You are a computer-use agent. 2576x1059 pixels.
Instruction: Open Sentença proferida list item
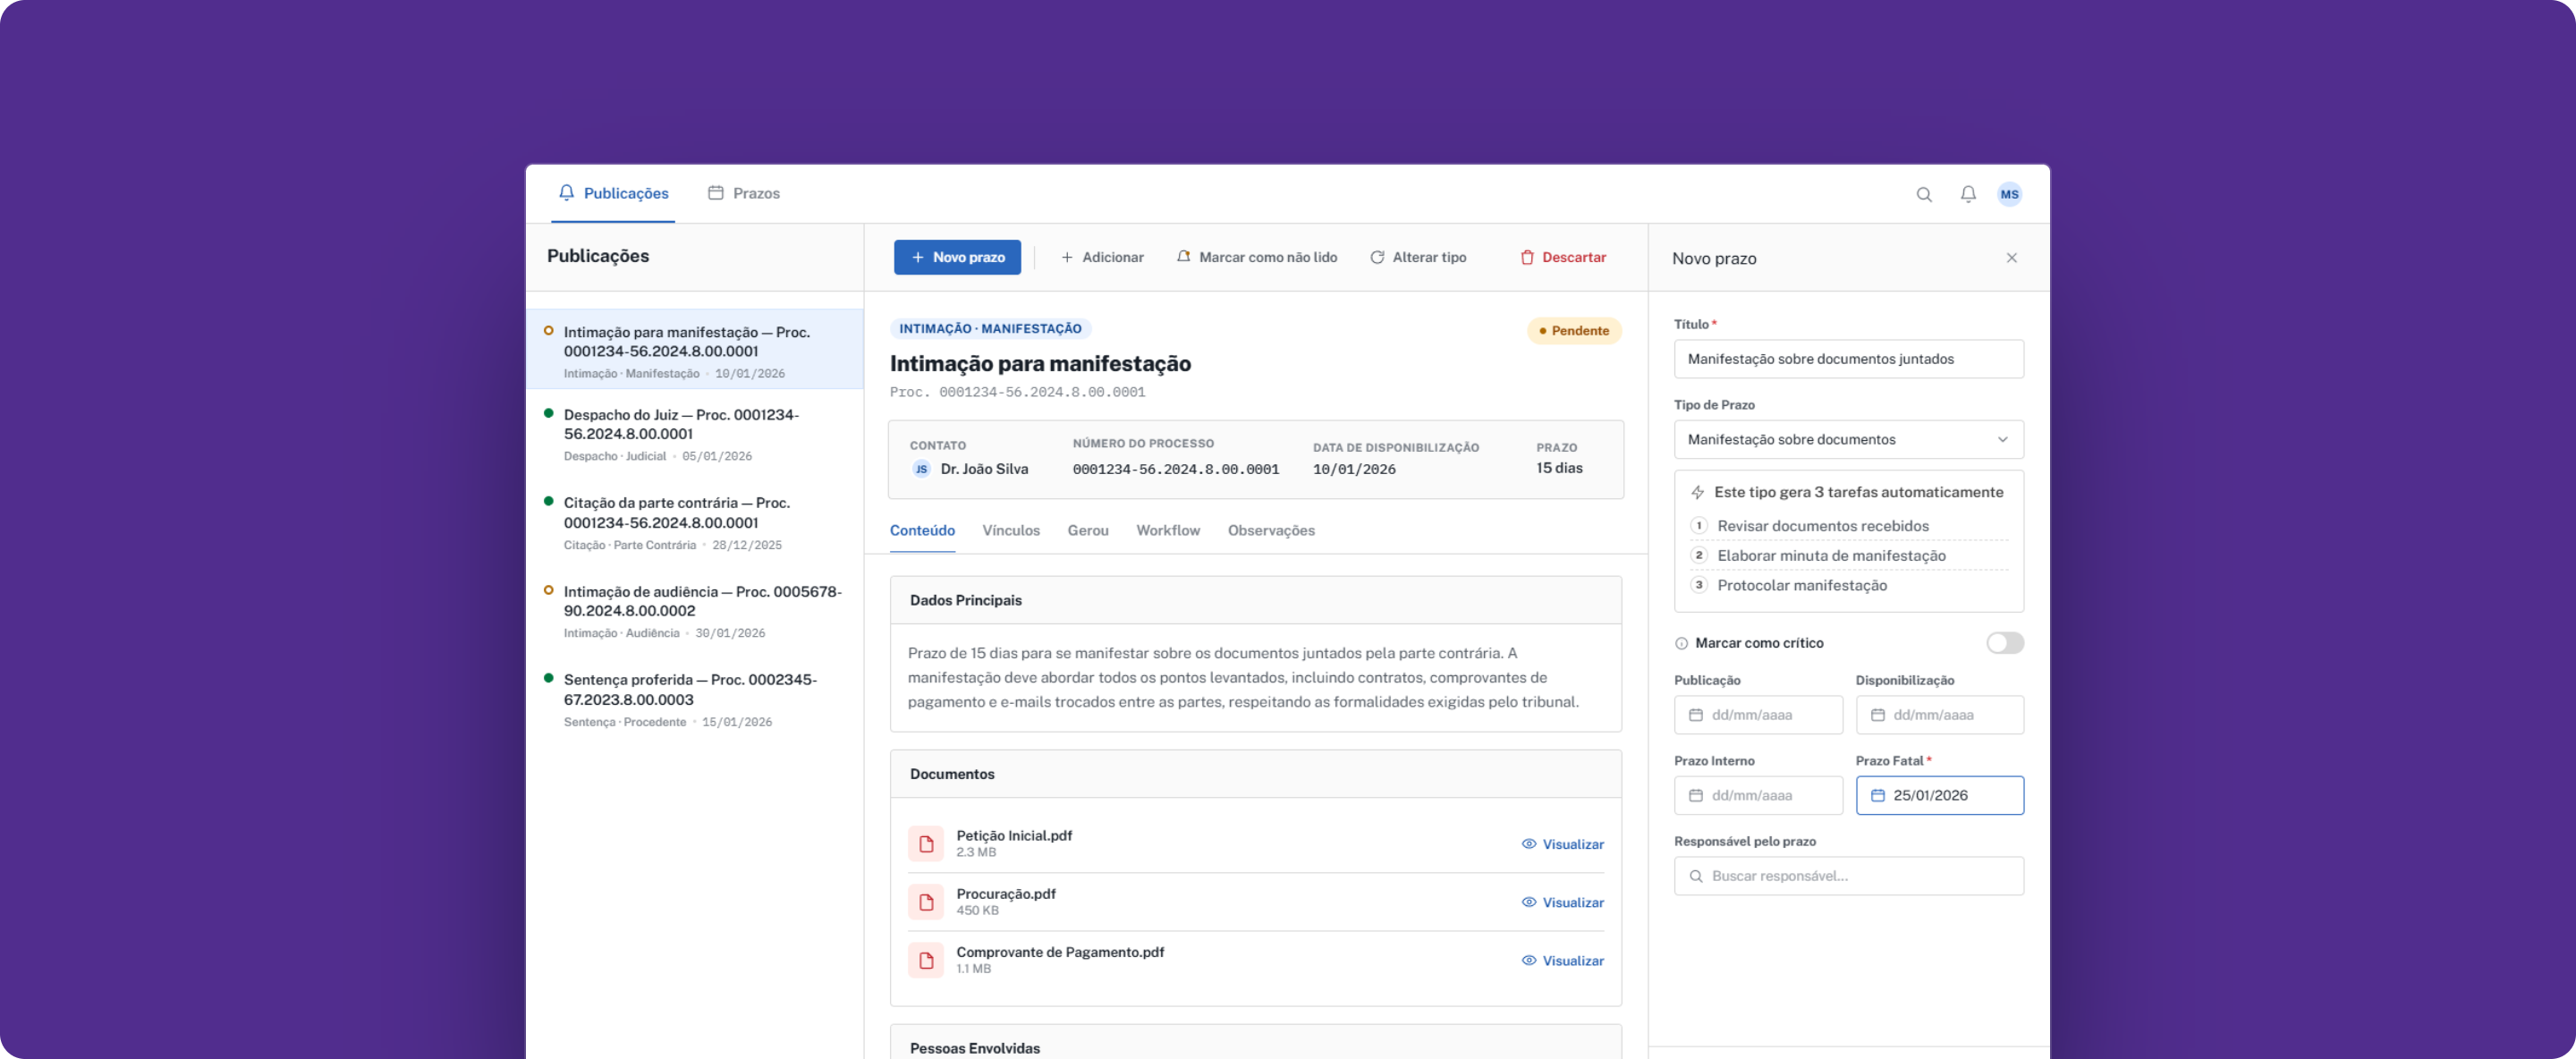coord(695,700)
